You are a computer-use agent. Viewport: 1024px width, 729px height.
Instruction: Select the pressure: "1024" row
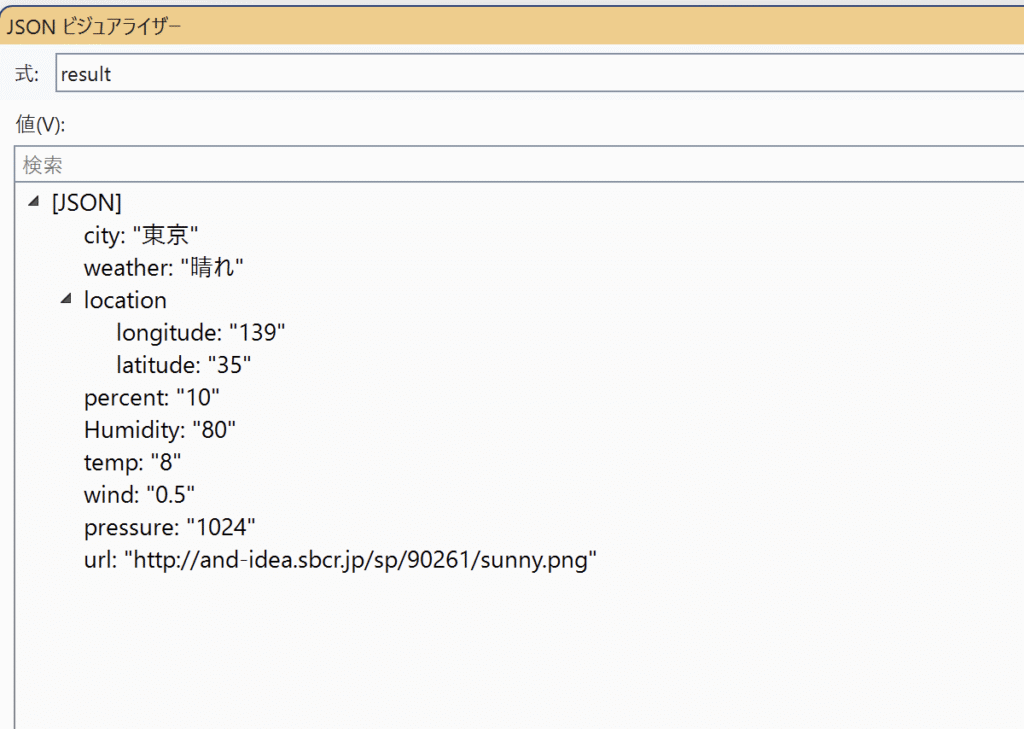169,527
